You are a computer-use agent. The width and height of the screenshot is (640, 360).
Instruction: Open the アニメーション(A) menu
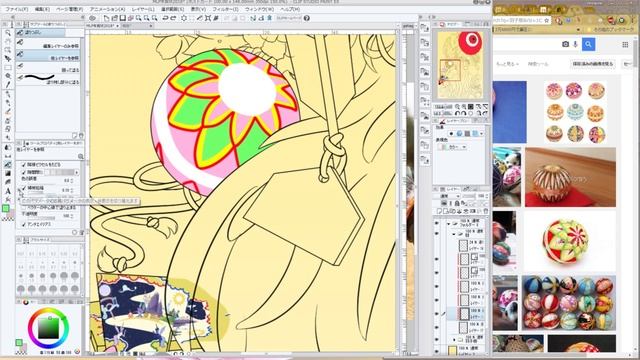pos(107,9)
